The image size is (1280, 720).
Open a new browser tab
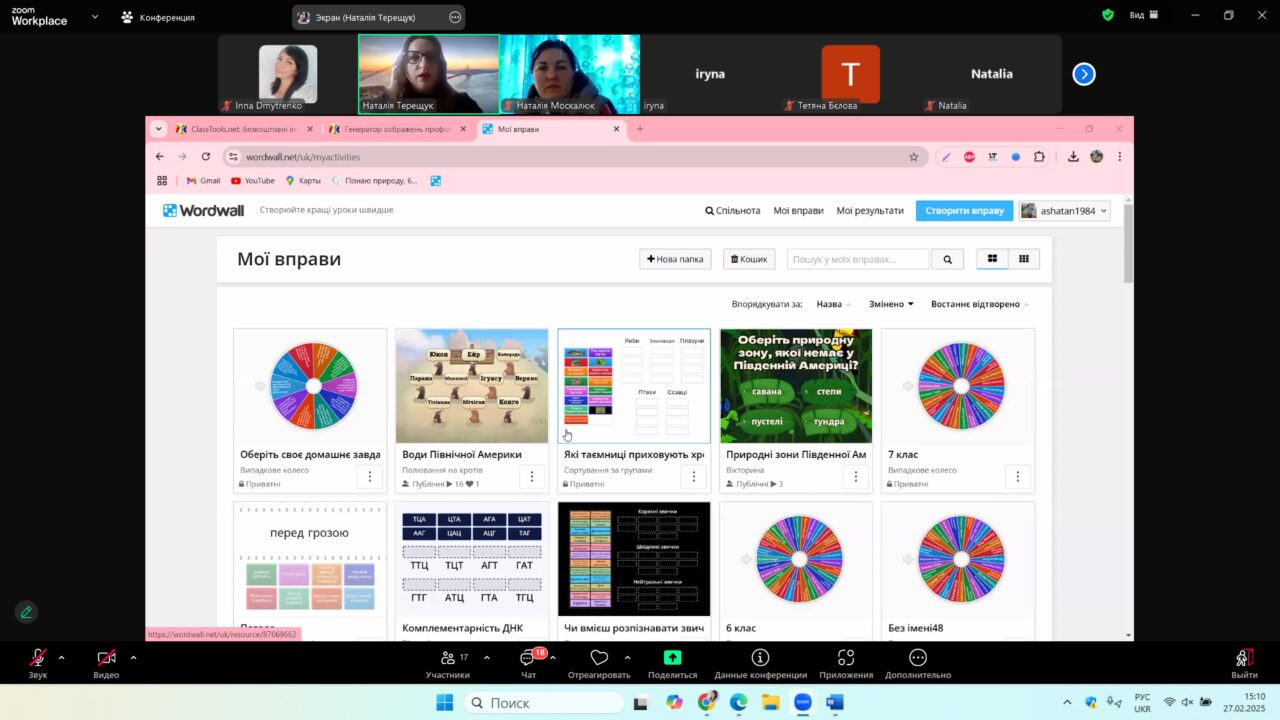[640, 129]
